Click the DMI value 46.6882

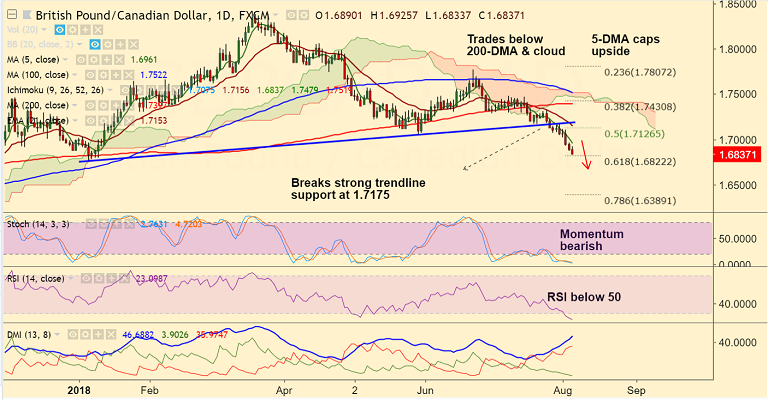point(138,335)
